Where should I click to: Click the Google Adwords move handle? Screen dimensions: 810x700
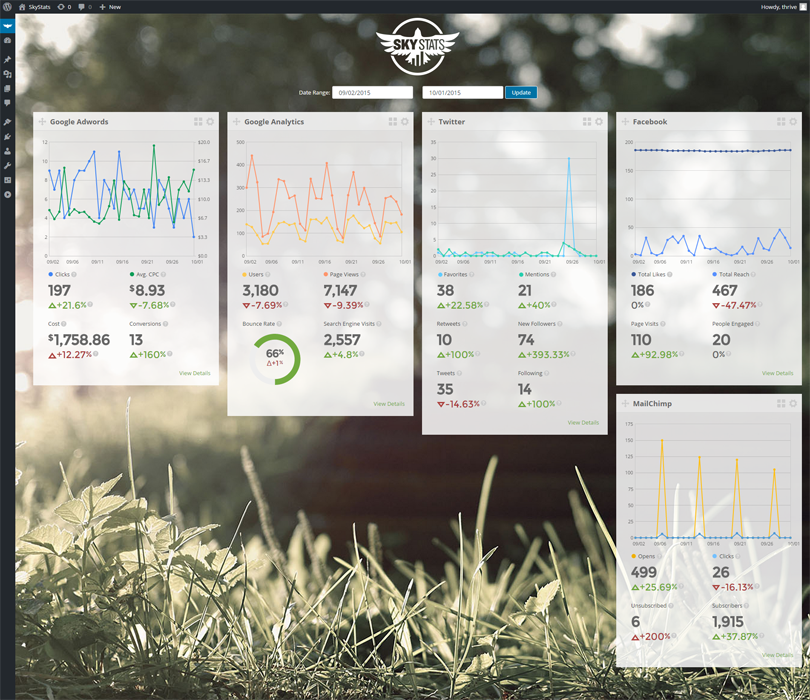coord(42,121)
